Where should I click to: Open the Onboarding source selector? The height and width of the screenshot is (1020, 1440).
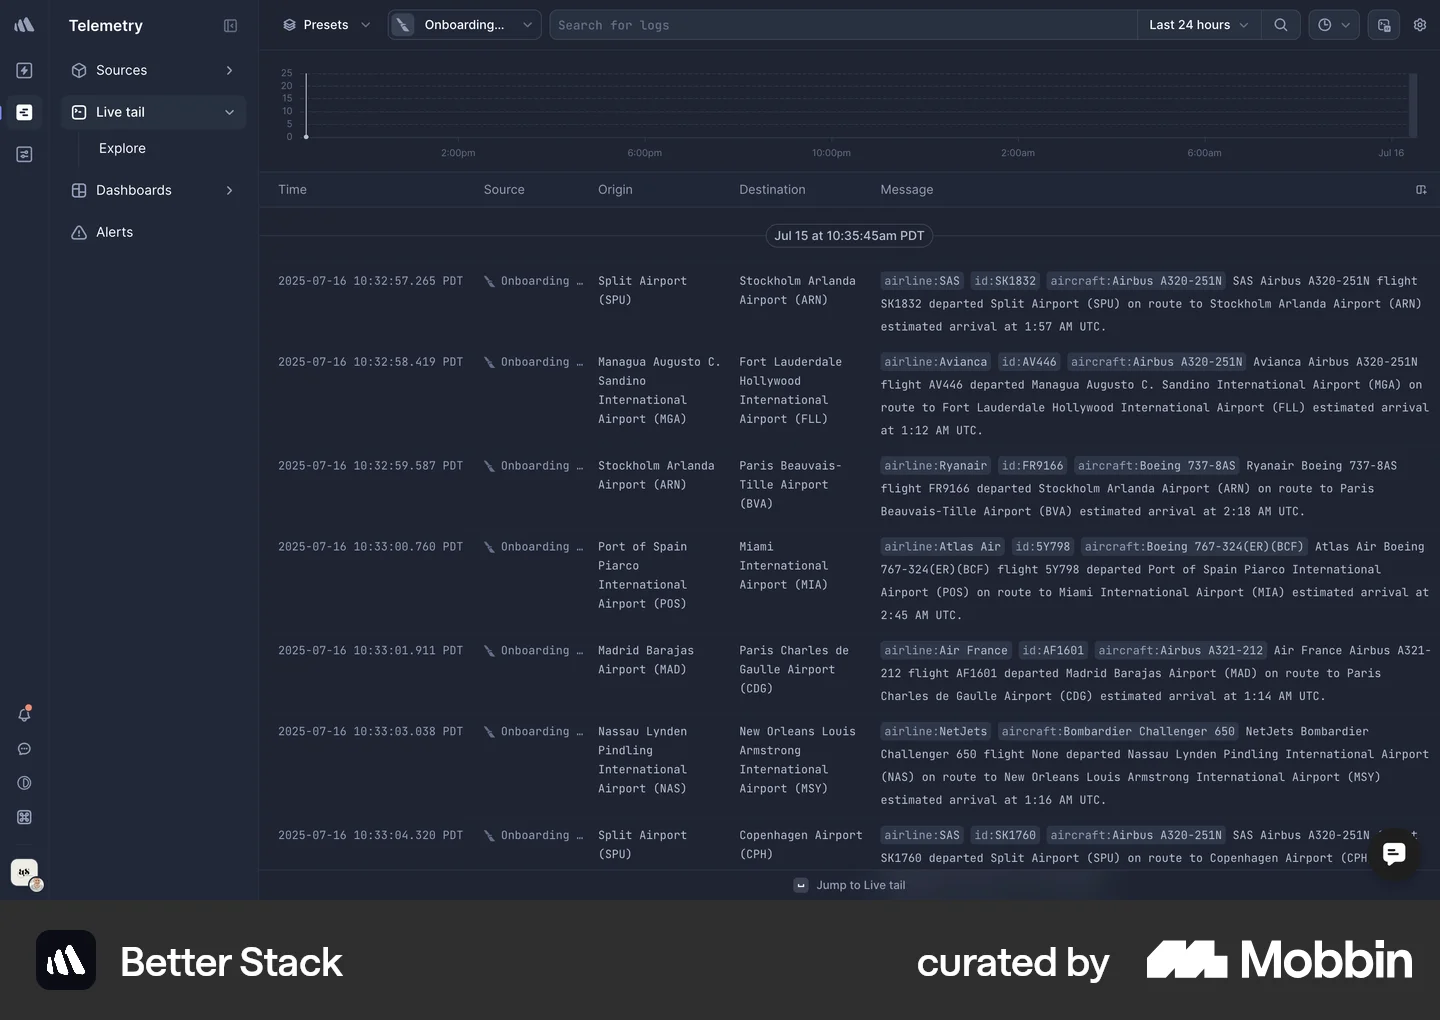(464, 25)
